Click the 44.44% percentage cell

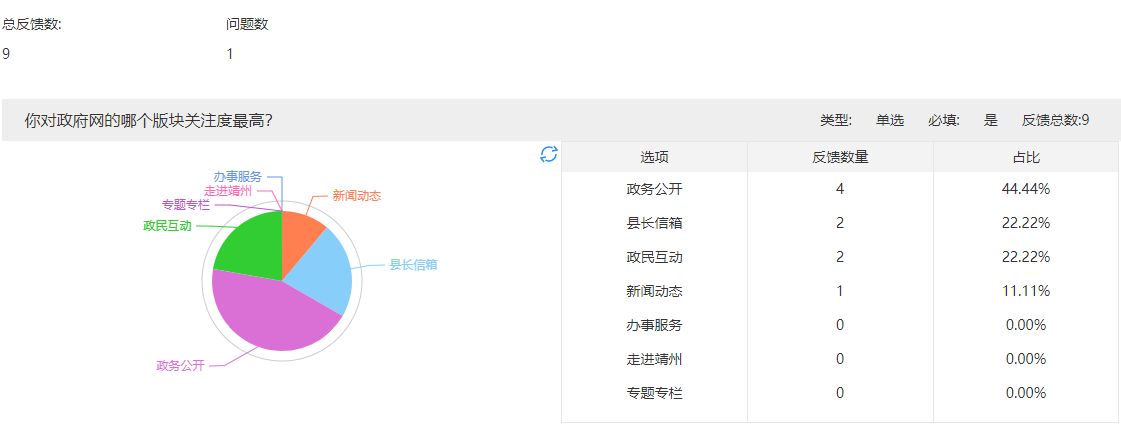[1026, 189]
